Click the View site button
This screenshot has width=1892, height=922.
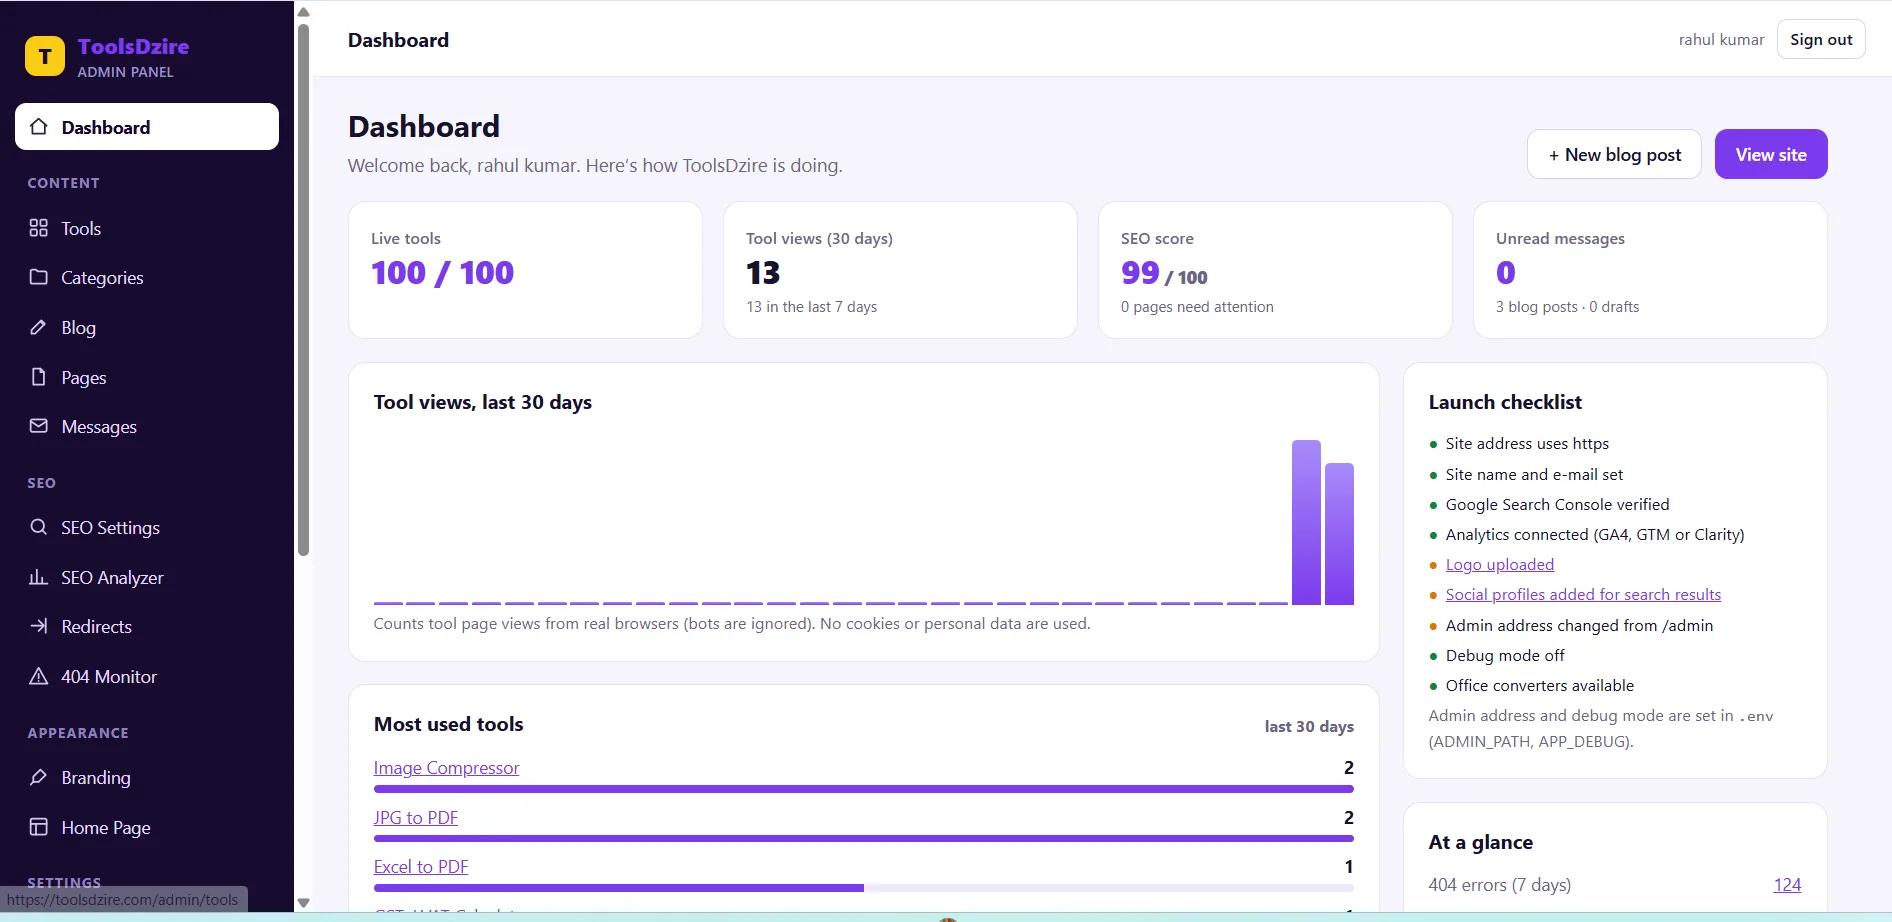tap(1771, 154)
